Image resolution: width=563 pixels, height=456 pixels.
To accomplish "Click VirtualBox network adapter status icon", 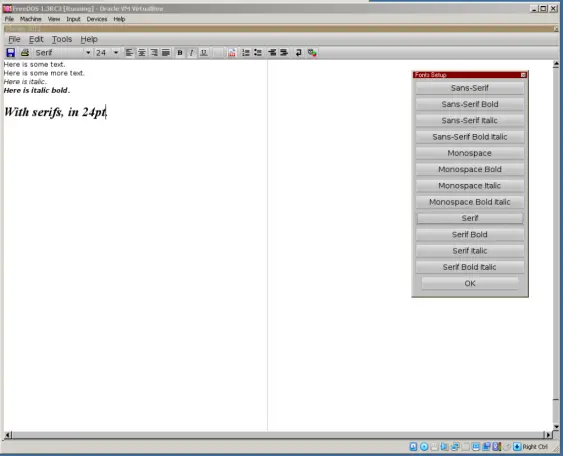I will (455, 447).
